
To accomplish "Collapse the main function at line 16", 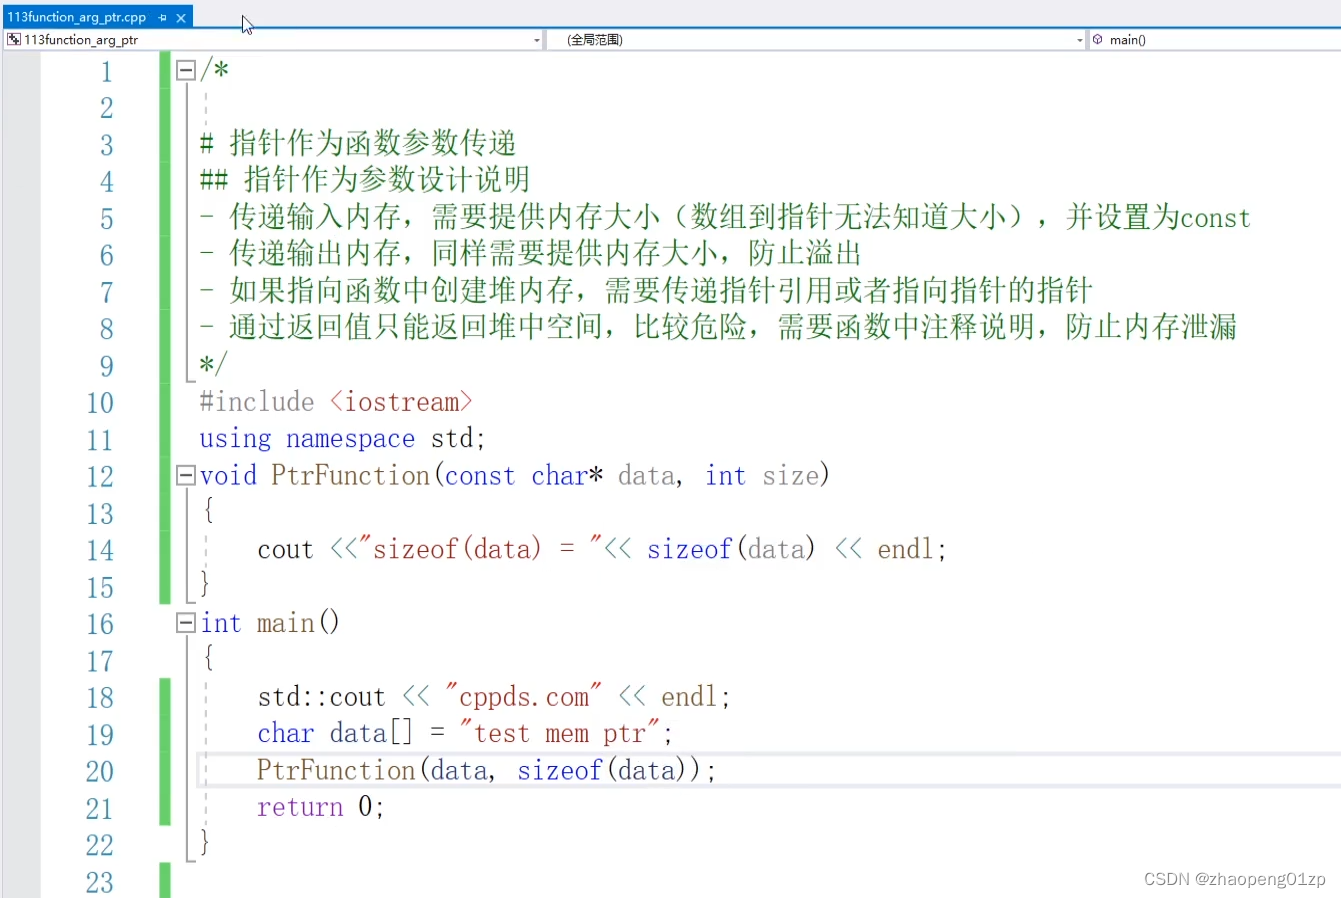I will pos(186,623).
